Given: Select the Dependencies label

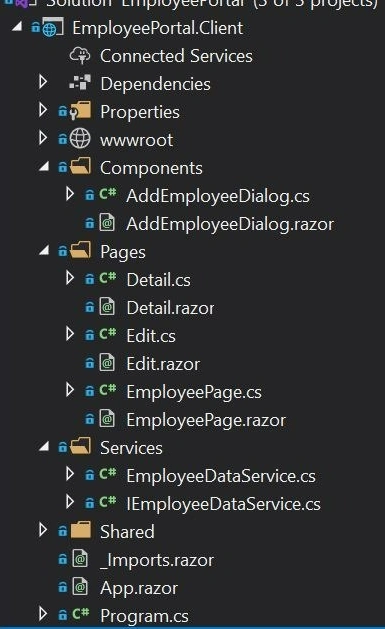Looking at the screenshot, I should click(x=156, y=84).
